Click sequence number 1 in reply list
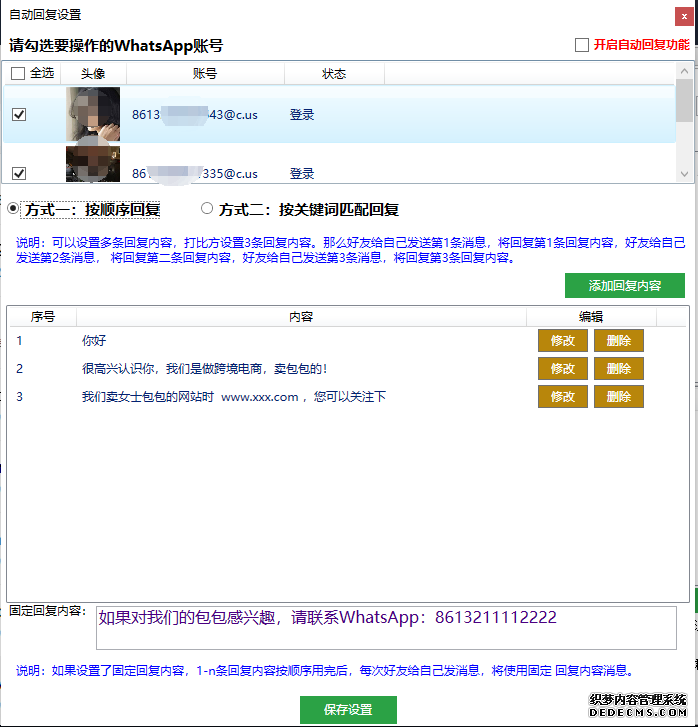 click(19, 341)
